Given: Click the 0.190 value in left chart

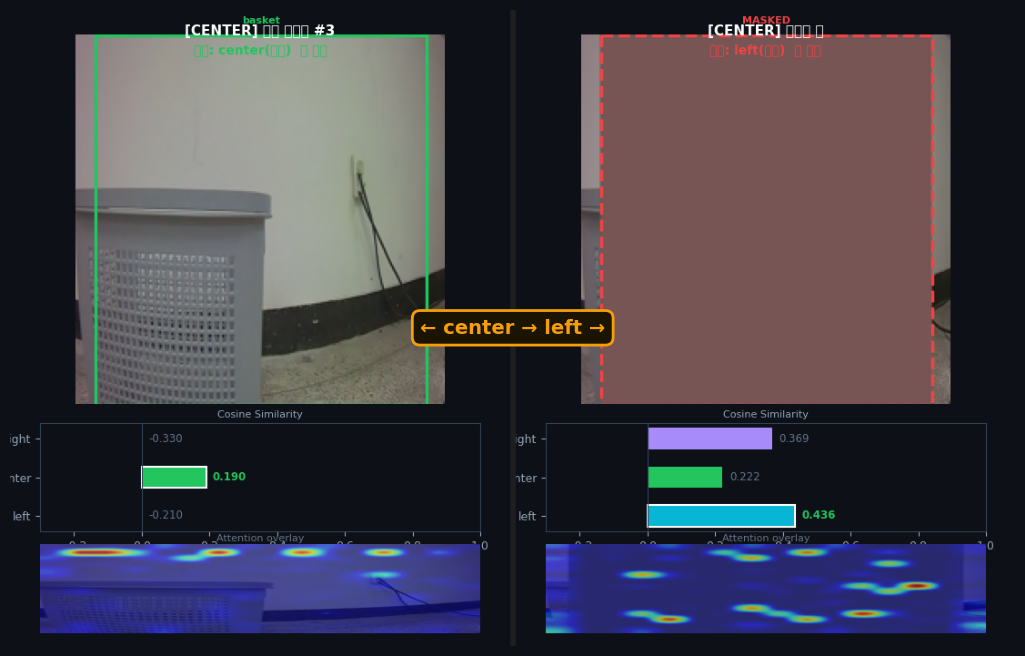Looking at the screenshot, I should pos(229,477).
